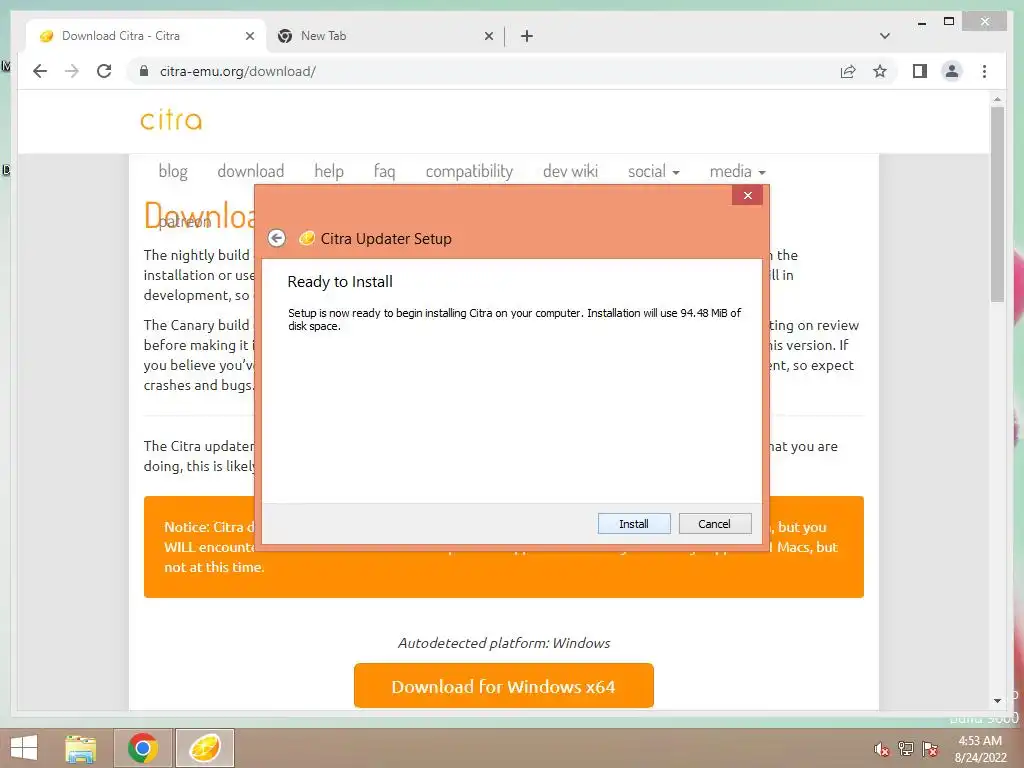
Task: Close the Download Citra tab
Action: (x=249, y=37)
